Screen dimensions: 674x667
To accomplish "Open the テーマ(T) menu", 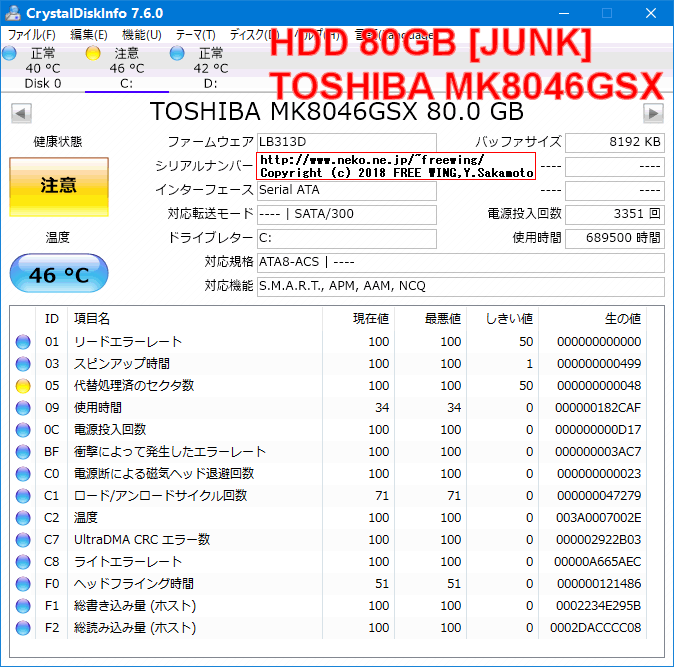I will pos(196,35).
